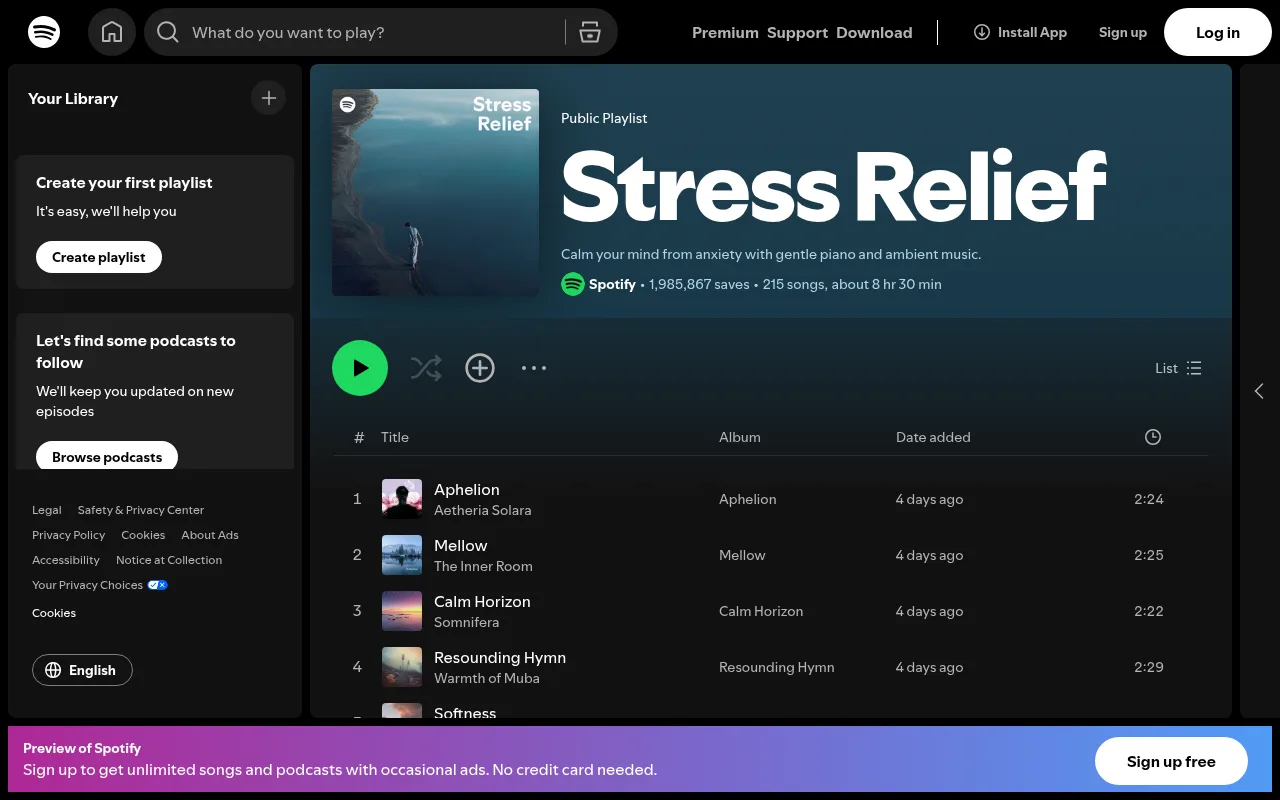This screenshot has width=1280, height=800.
Task: Click Aphelion track thumbnail
Action: click(x=402, y=499)
